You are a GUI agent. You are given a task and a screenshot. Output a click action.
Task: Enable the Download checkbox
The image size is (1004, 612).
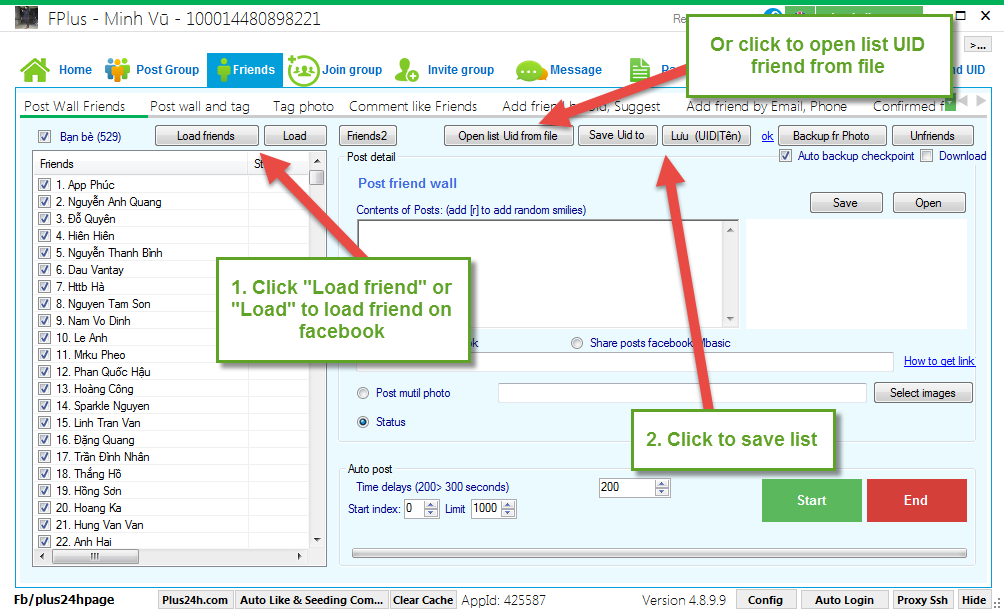tap(927, 156)
